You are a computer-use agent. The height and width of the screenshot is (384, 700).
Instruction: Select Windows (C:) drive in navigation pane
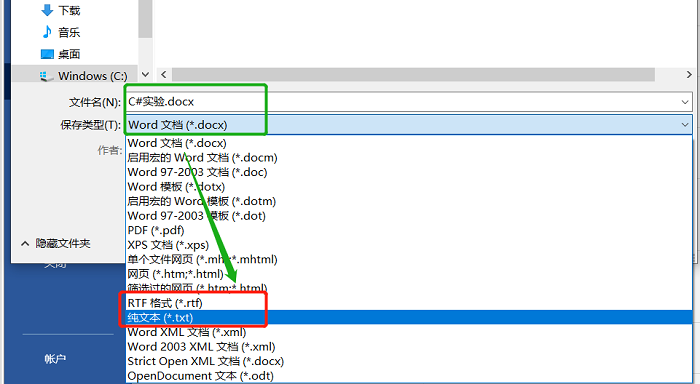tap(92, 76)
